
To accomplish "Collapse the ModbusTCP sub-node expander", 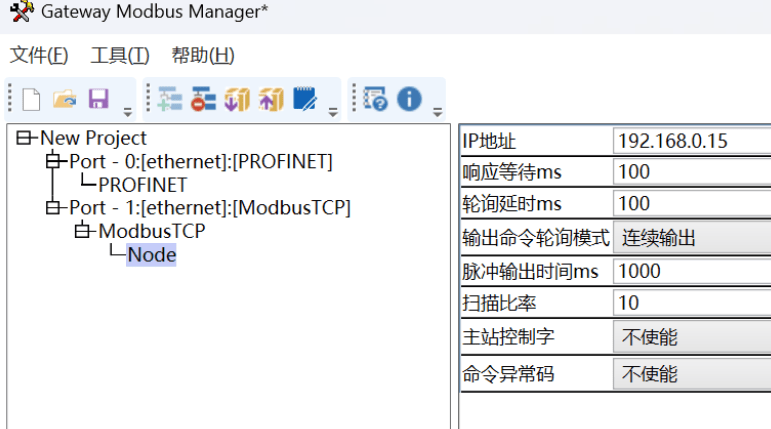I will click(x=82, y=230).
